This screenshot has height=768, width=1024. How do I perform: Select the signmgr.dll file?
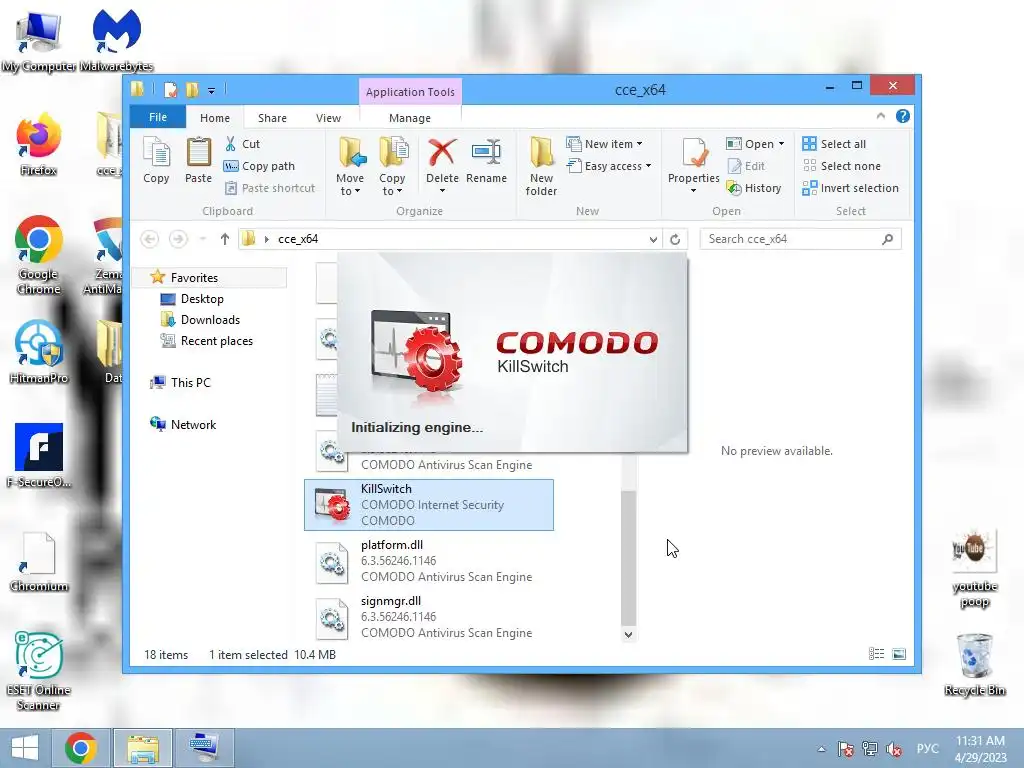428,617
